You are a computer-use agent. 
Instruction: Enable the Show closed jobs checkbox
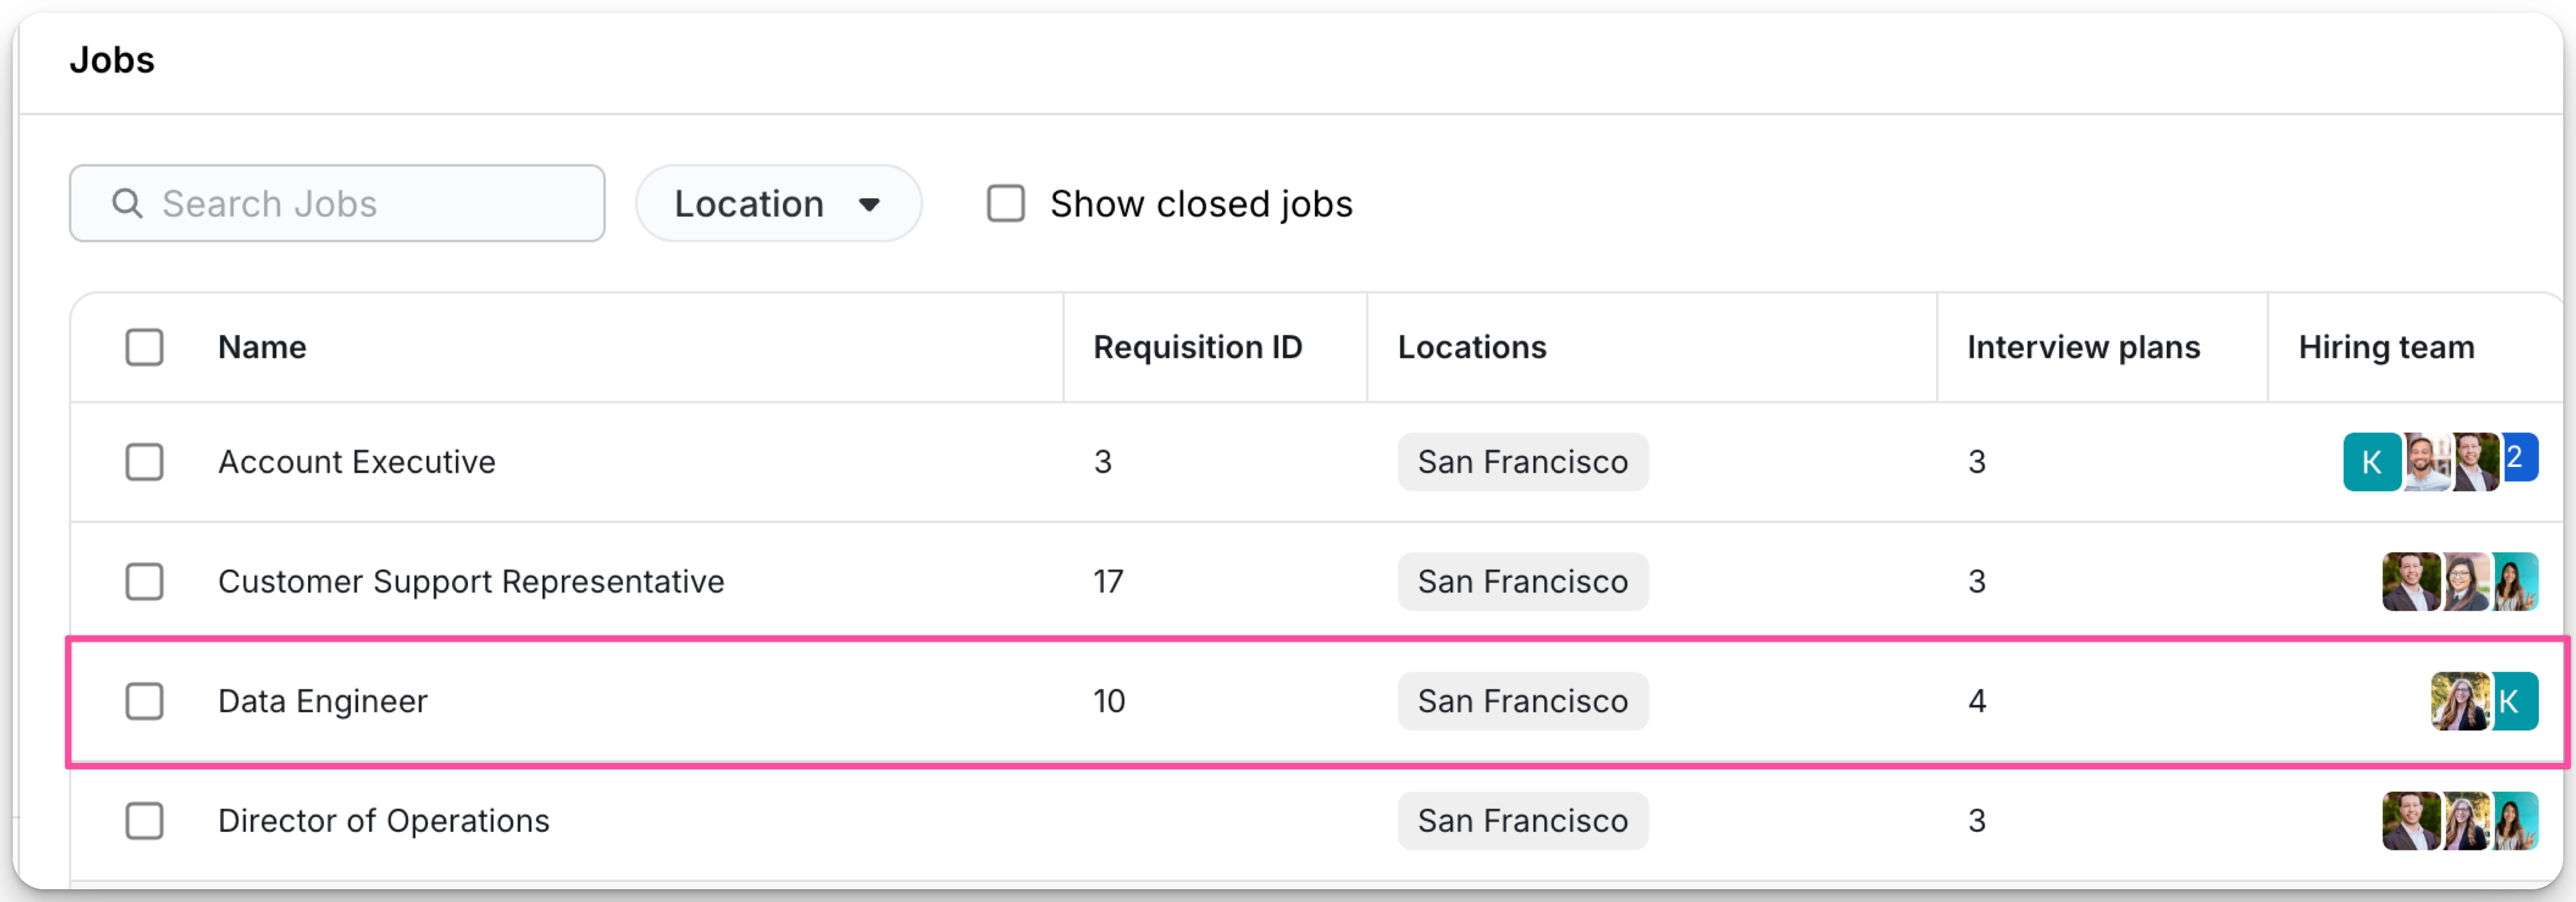[1005, 204]
